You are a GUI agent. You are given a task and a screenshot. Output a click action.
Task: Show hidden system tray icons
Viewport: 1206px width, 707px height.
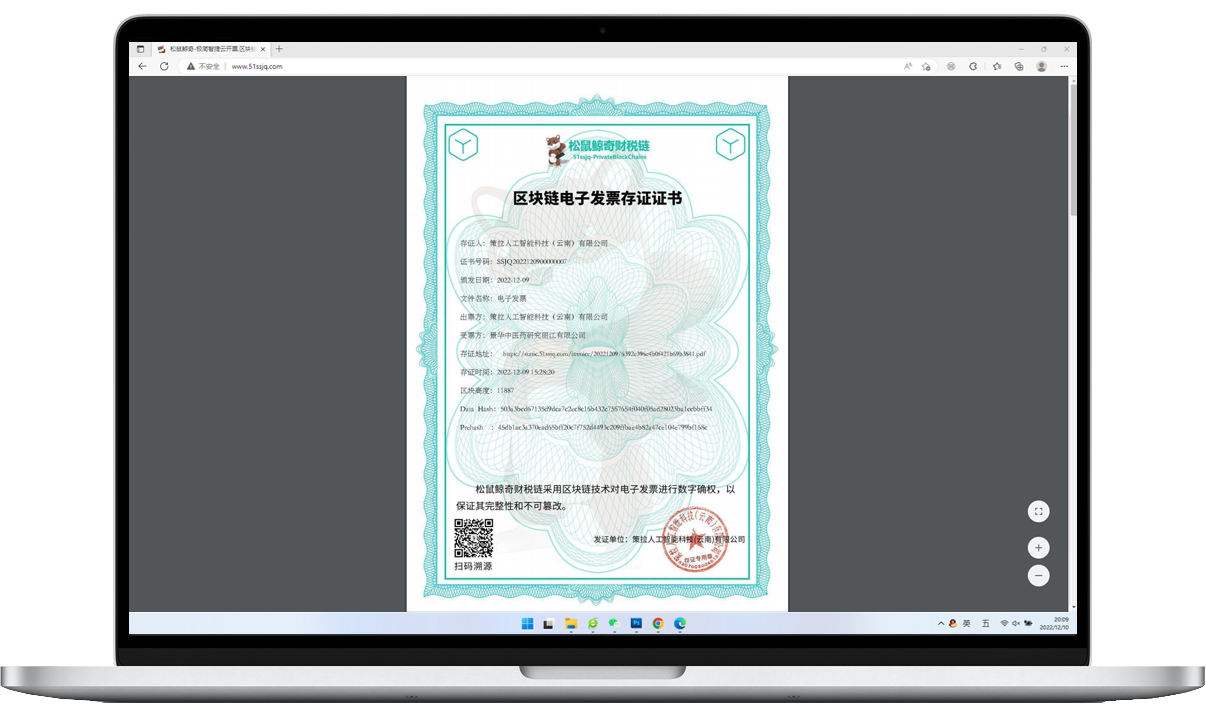tap(941, 624)
